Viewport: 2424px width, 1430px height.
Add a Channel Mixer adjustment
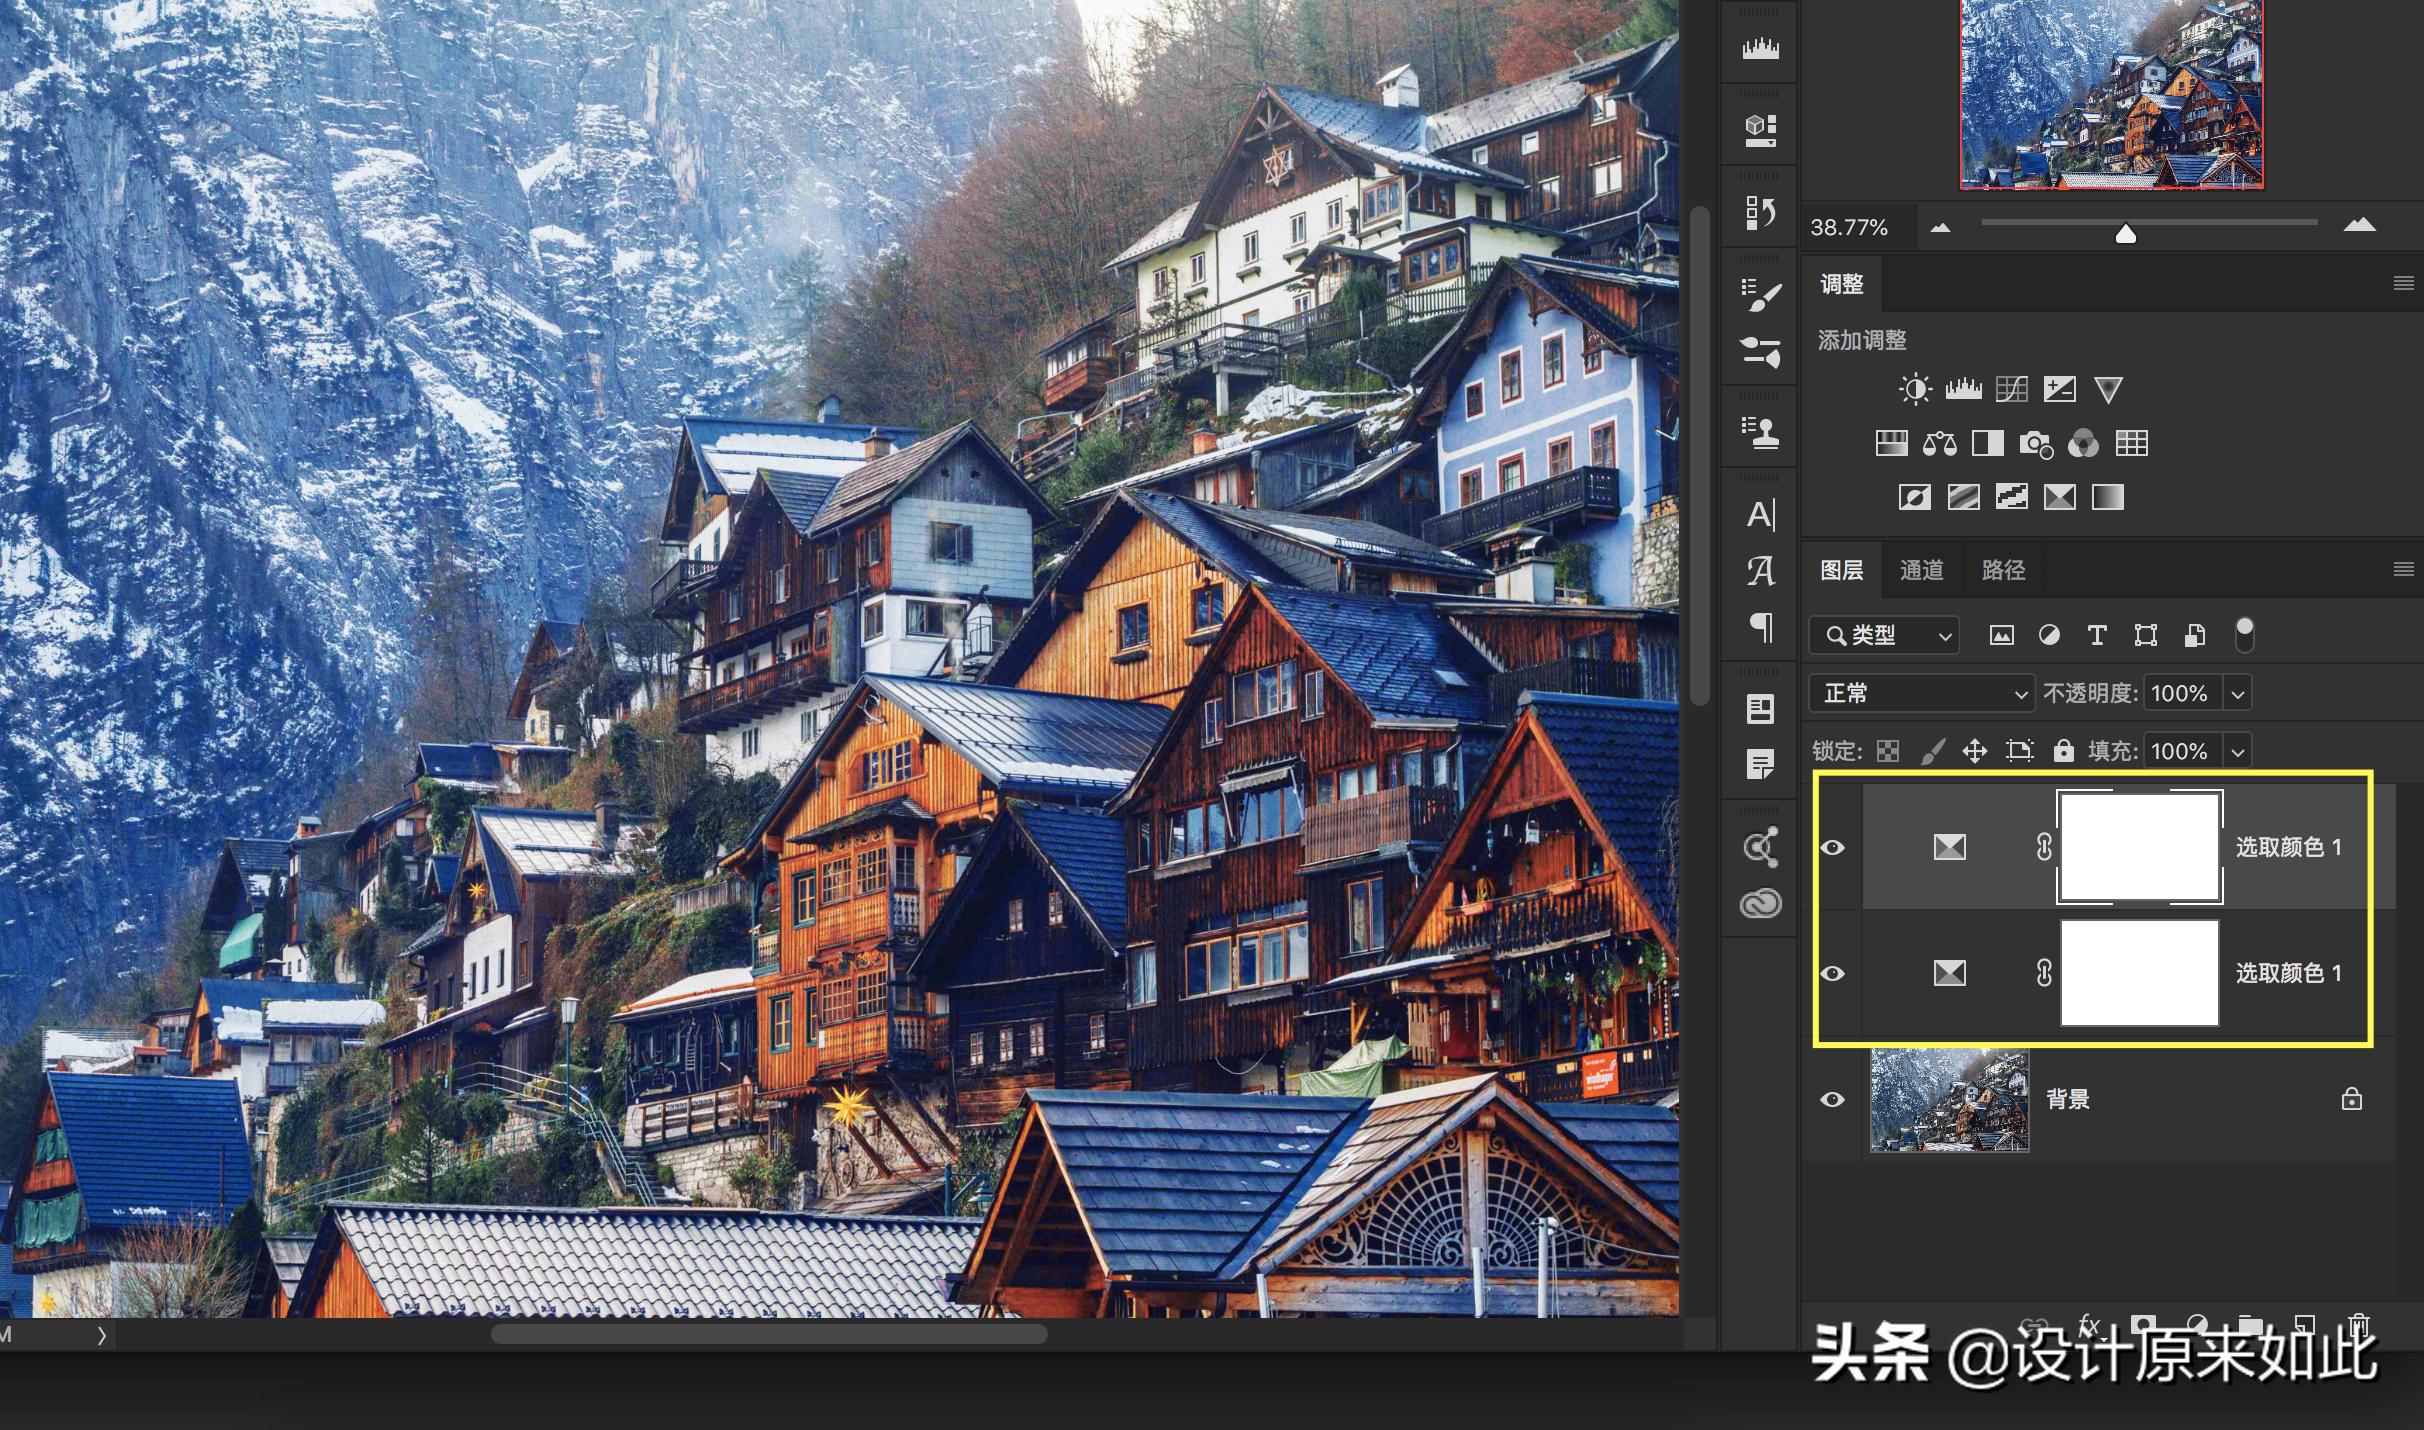coord(2083,443)
